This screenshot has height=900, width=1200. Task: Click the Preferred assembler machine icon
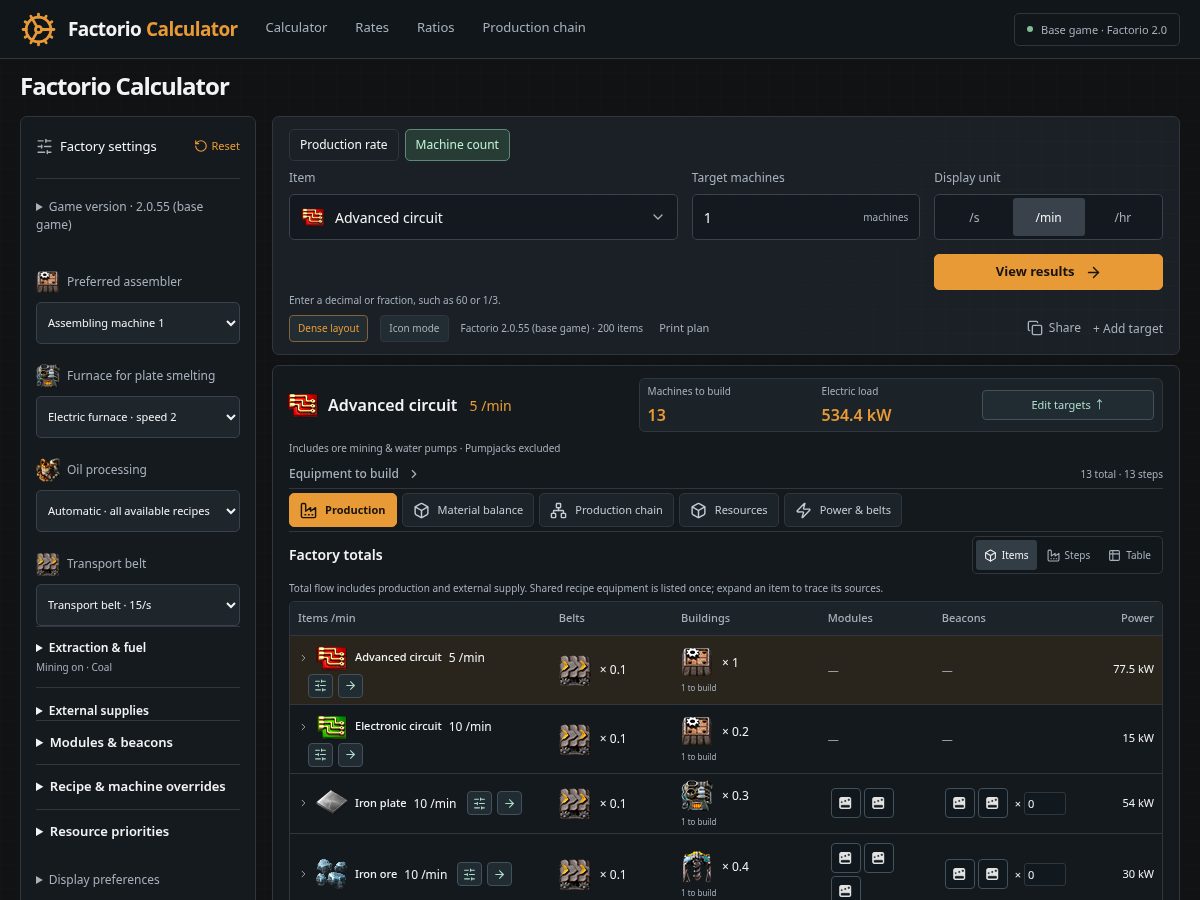point(47,281)
